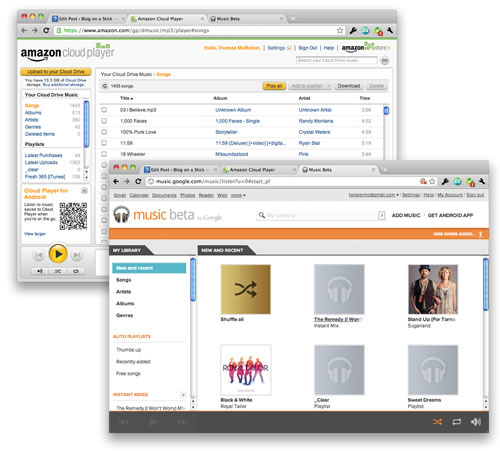Image resolution: width=500 pixels, height=451 pixels.
Task: Open Gmail account dropdown in Music Beta
Action: tap(374, 195)
